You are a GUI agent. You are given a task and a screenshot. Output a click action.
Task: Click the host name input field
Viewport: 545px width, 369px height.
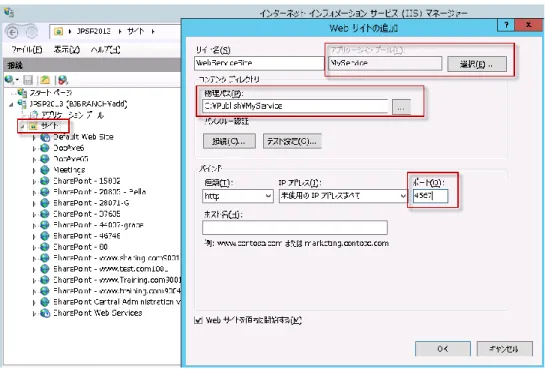[x=295, y=227]
